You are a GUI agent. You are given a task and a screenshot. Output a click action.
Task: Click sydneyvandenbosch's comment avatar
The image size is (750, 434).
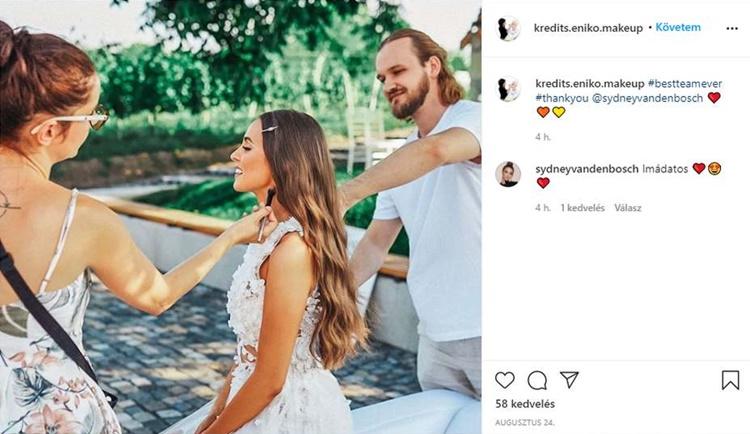[x=509, y=174]
